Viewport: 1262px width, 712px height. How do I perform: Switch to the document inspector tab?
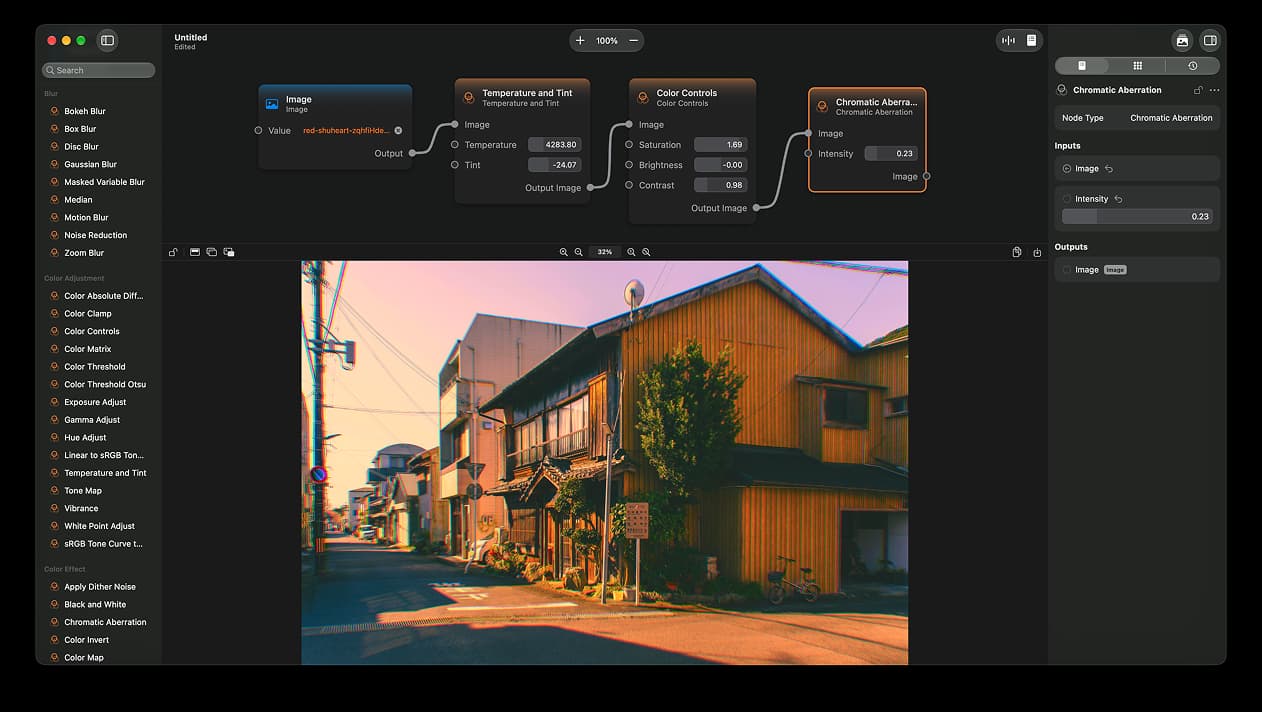1082,66
